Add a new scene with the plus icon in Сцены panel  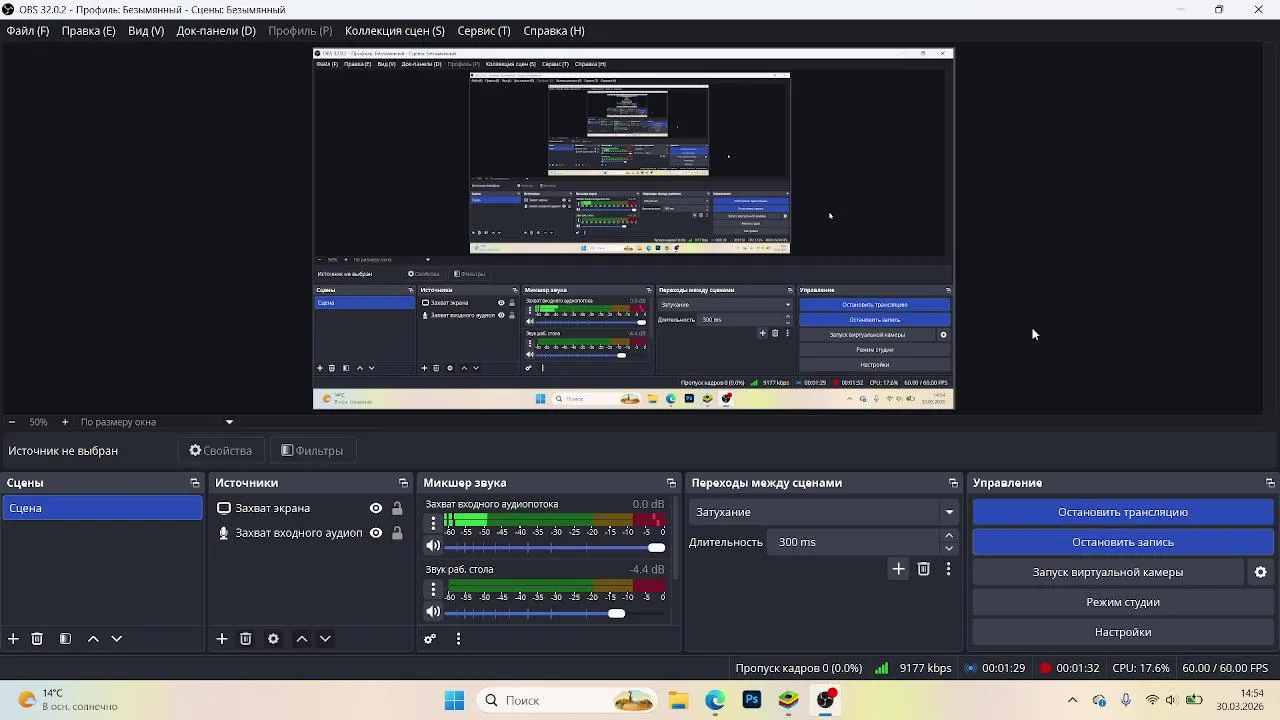click(13, 639)
